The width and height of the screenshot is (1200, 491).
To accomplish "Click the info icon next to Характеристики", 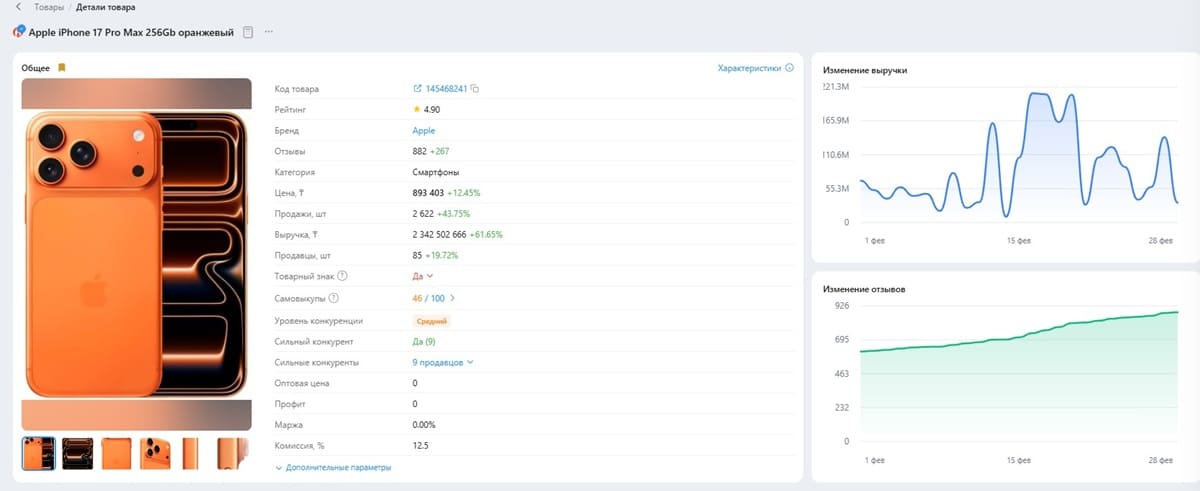I will (790, 68).
